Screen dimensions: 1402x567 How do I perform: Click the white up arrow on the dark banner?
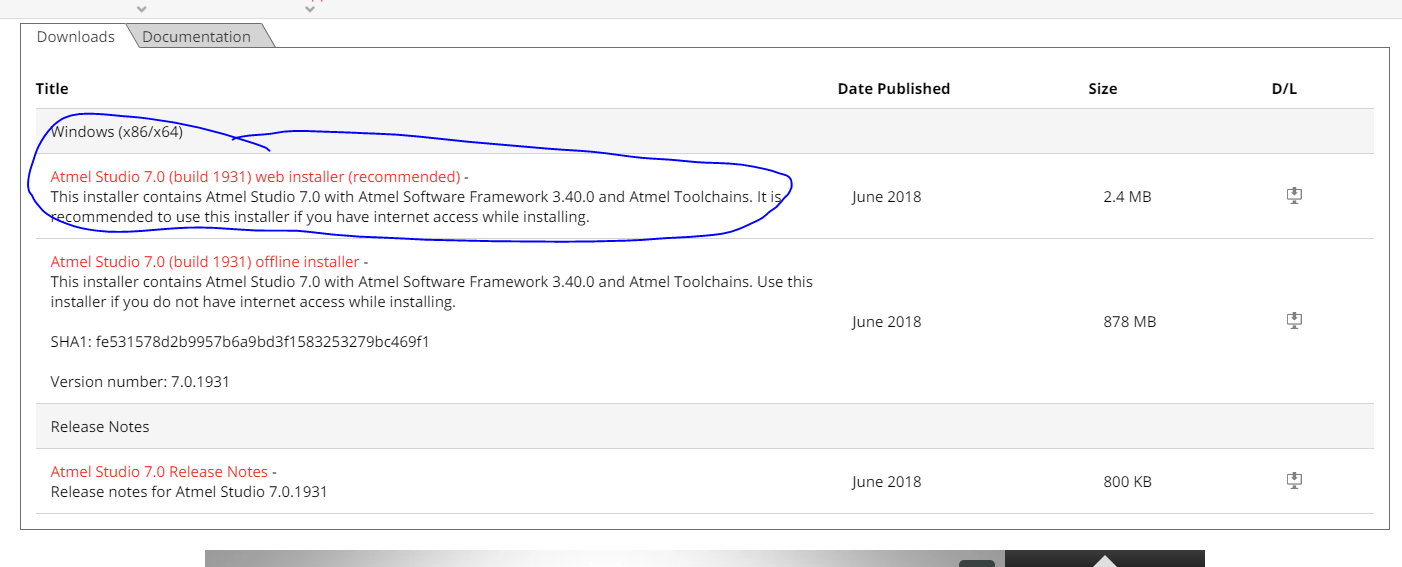pos(1103,561)
